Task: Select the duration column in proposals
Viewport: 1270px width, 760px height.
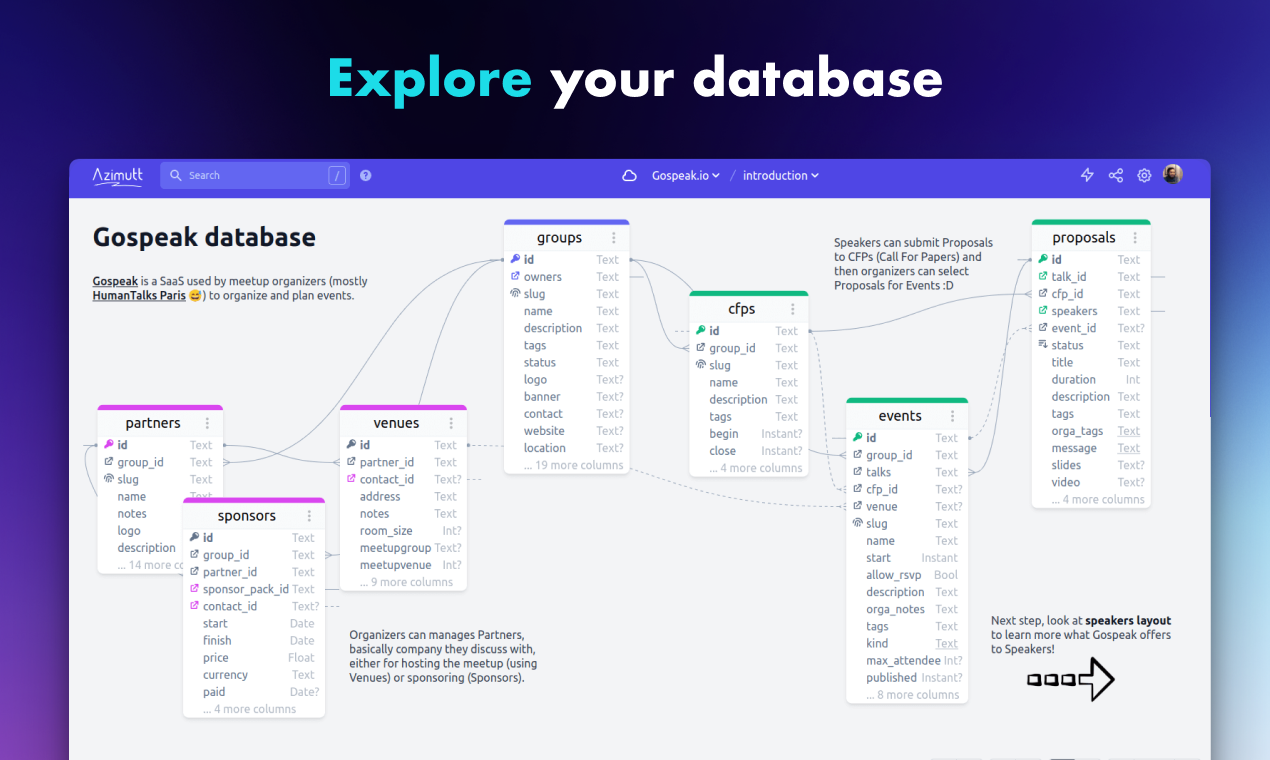Action: [1091, 380]
